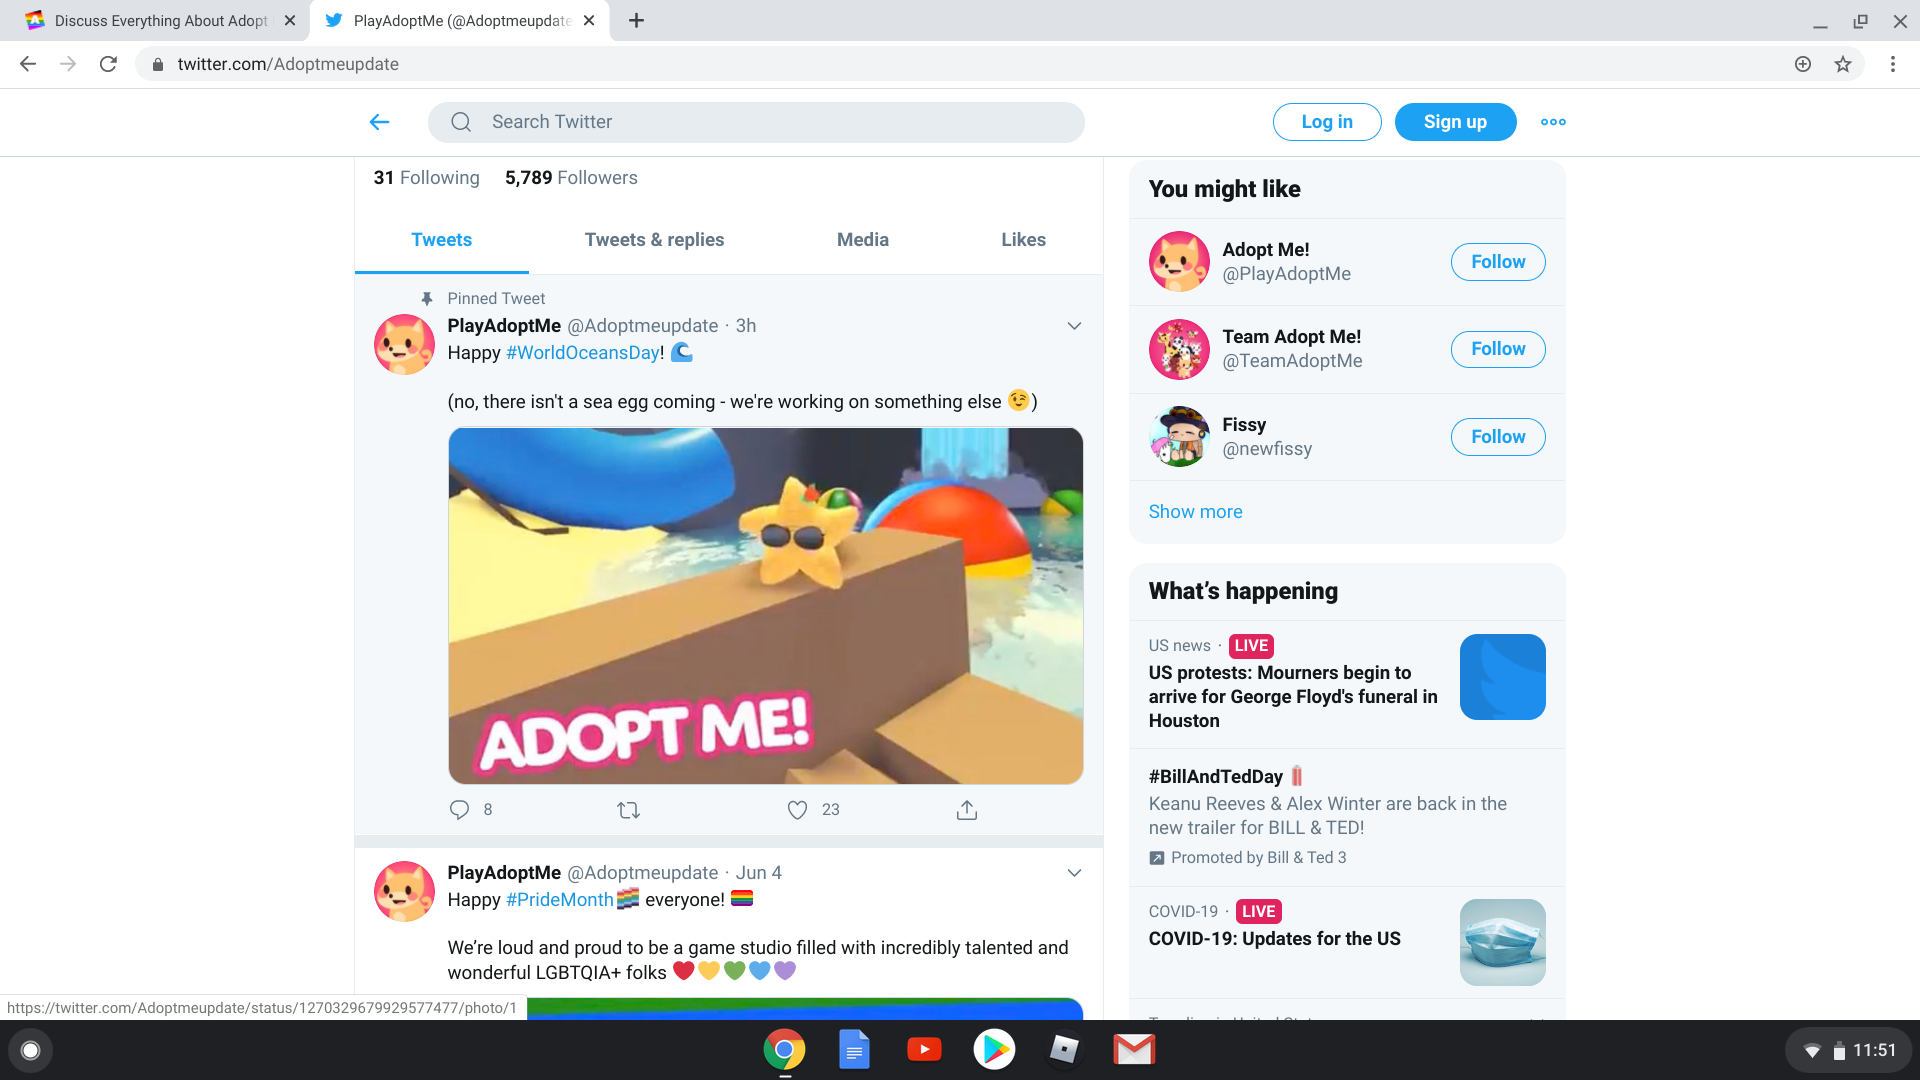Click Show more under You might like
1920x1080 pixels.
click(1195, 512)
